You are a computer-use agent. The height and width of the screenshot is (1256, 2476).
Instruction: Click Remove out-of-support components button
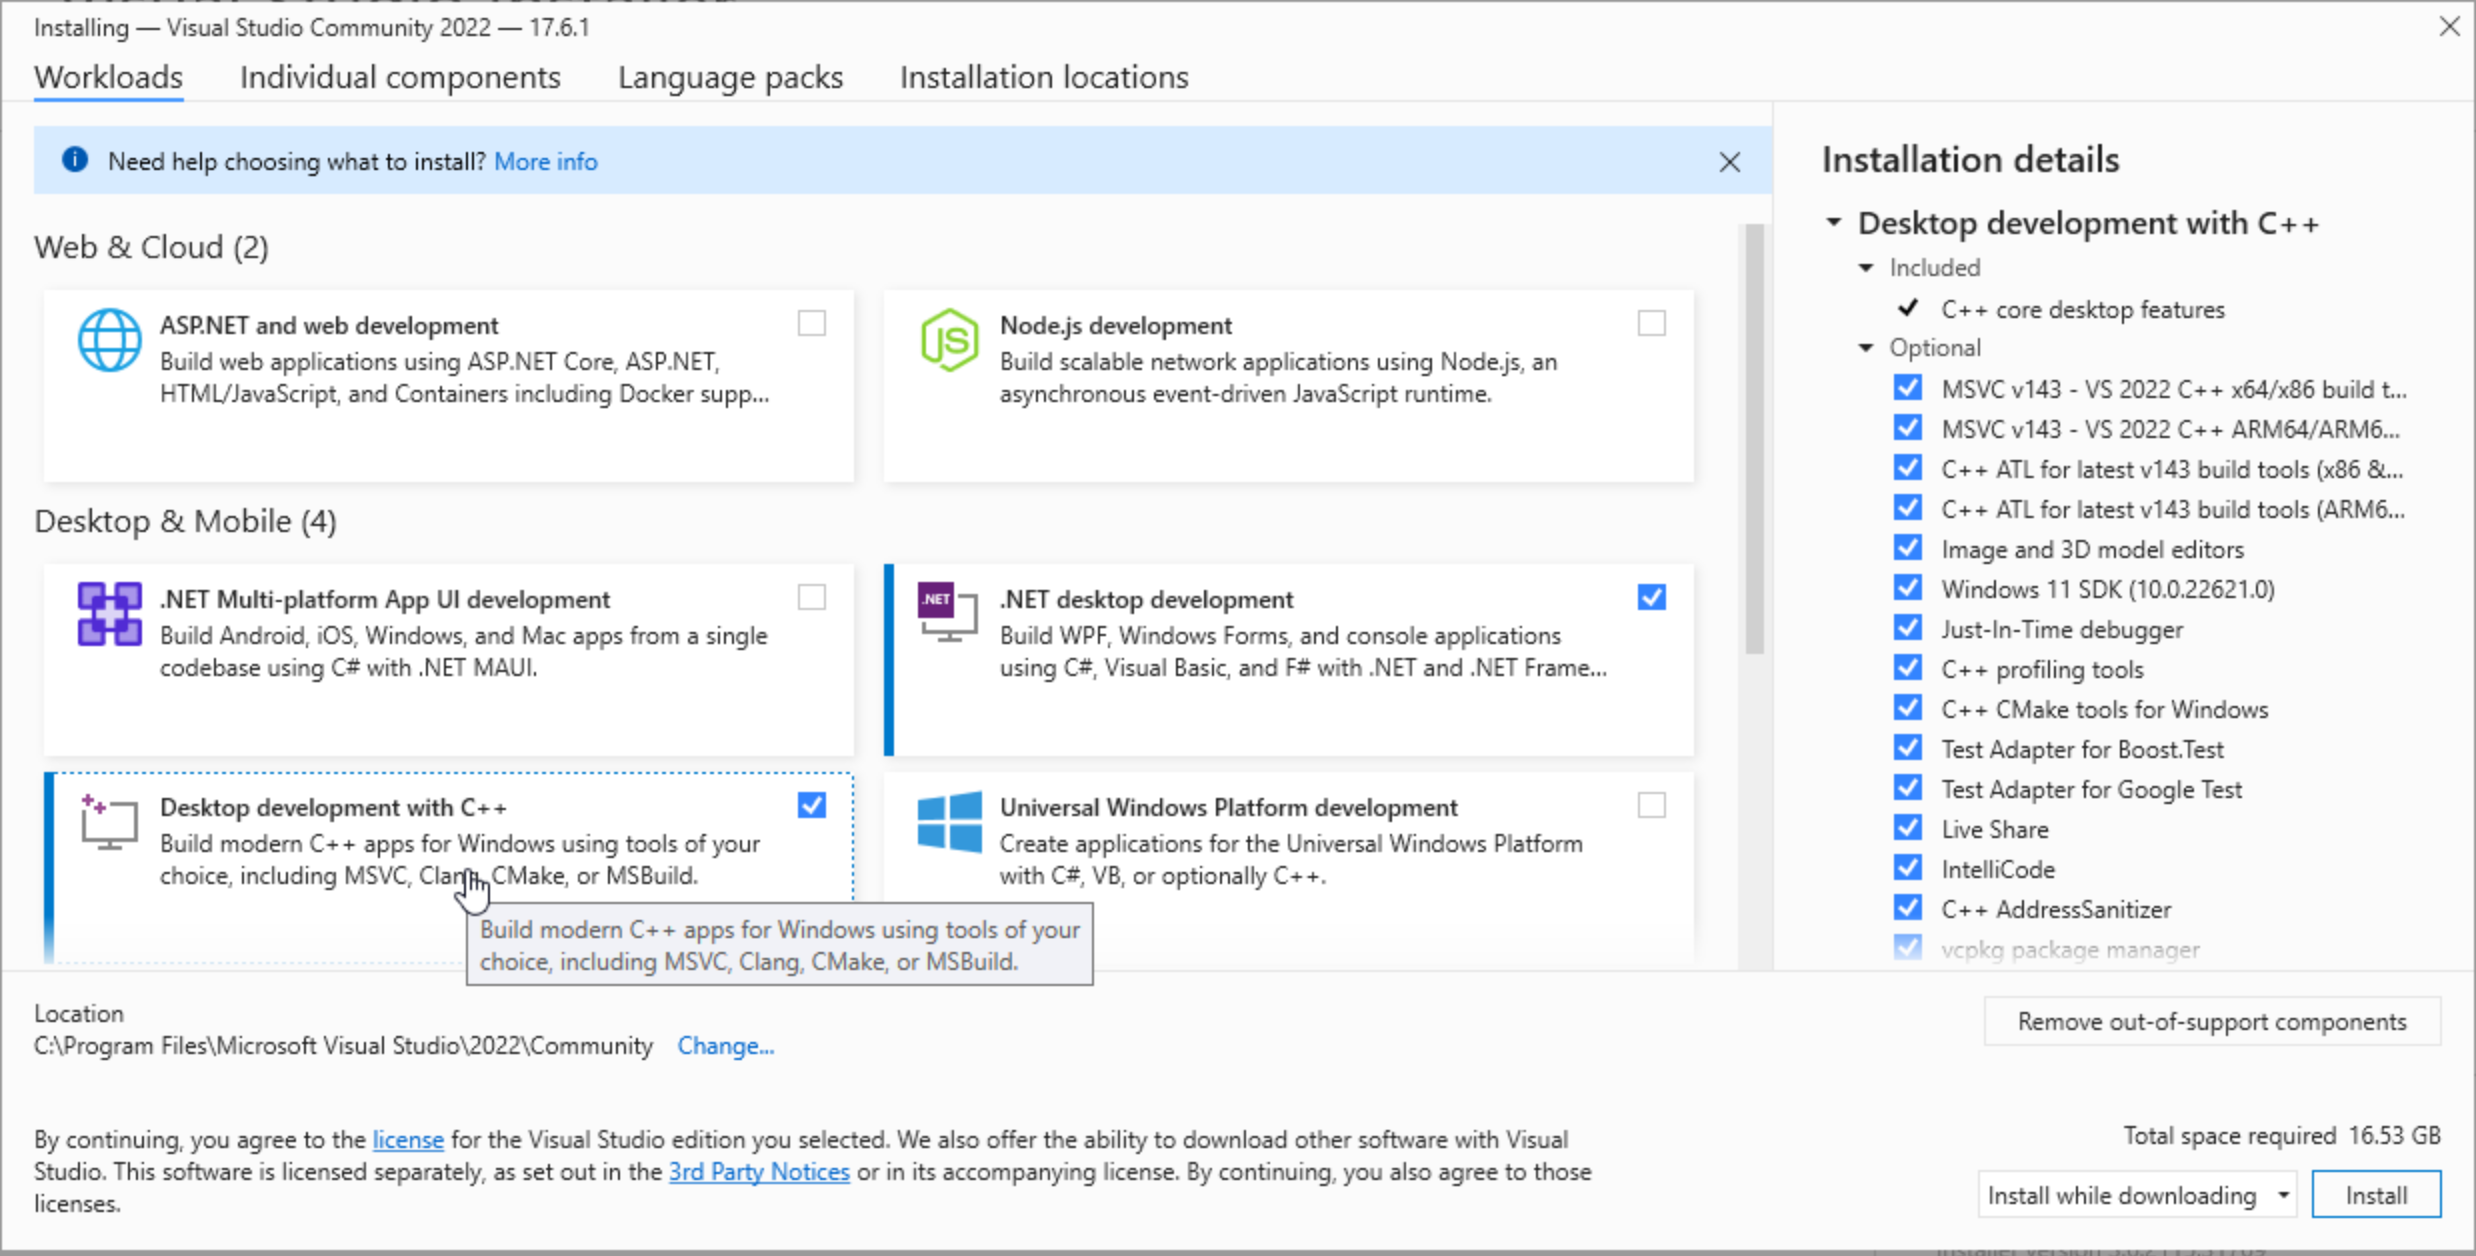coord(2212,1021)
